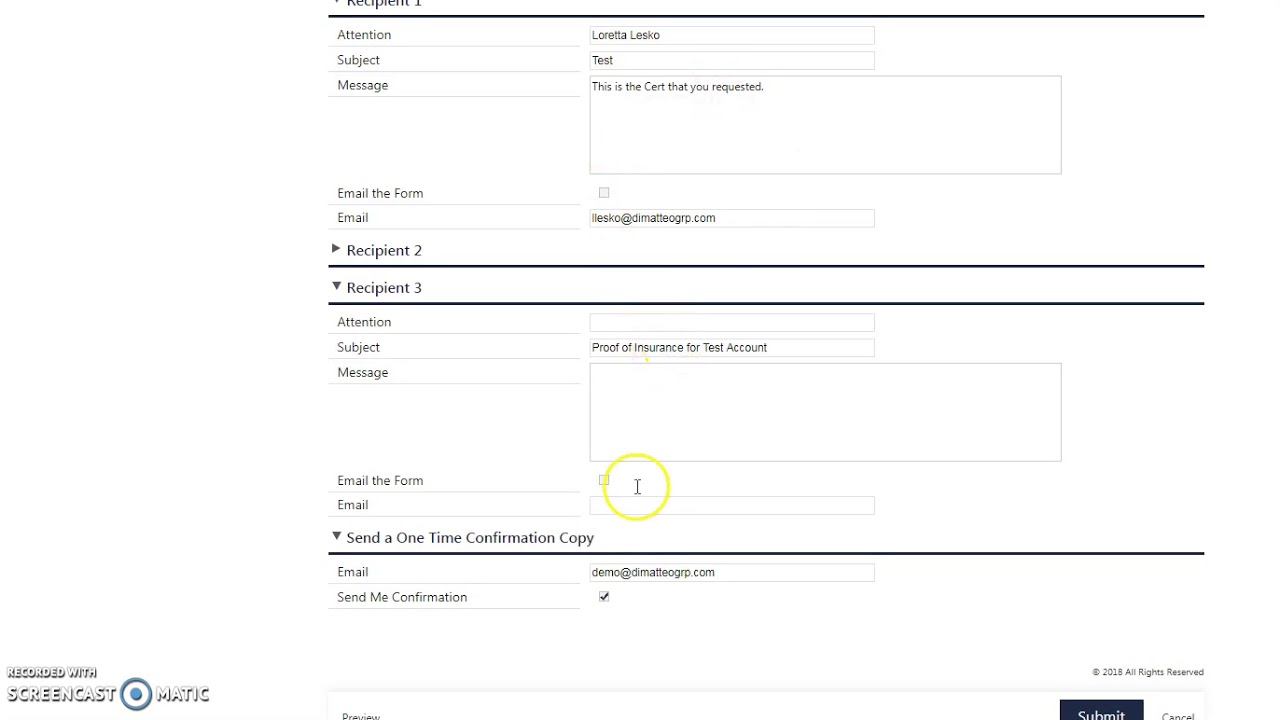Click the Recipient 1 Message box
Image resolution: width=1280 pixels, height=720 pixels.
[825, 125]
